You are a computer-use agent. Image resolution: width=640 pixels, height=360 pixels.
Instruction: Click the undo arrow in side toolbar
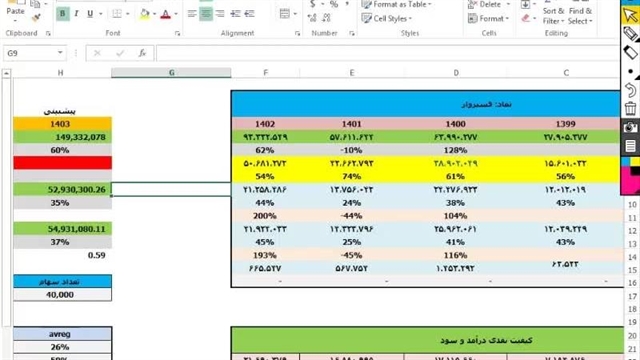(630, 90)
